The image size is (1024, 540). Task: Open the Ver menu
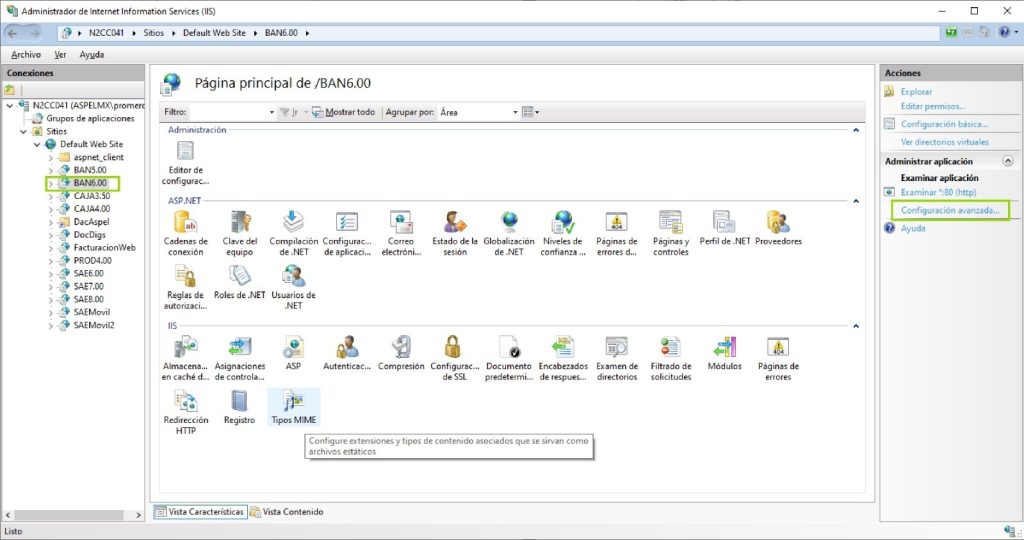click(60, 55)
